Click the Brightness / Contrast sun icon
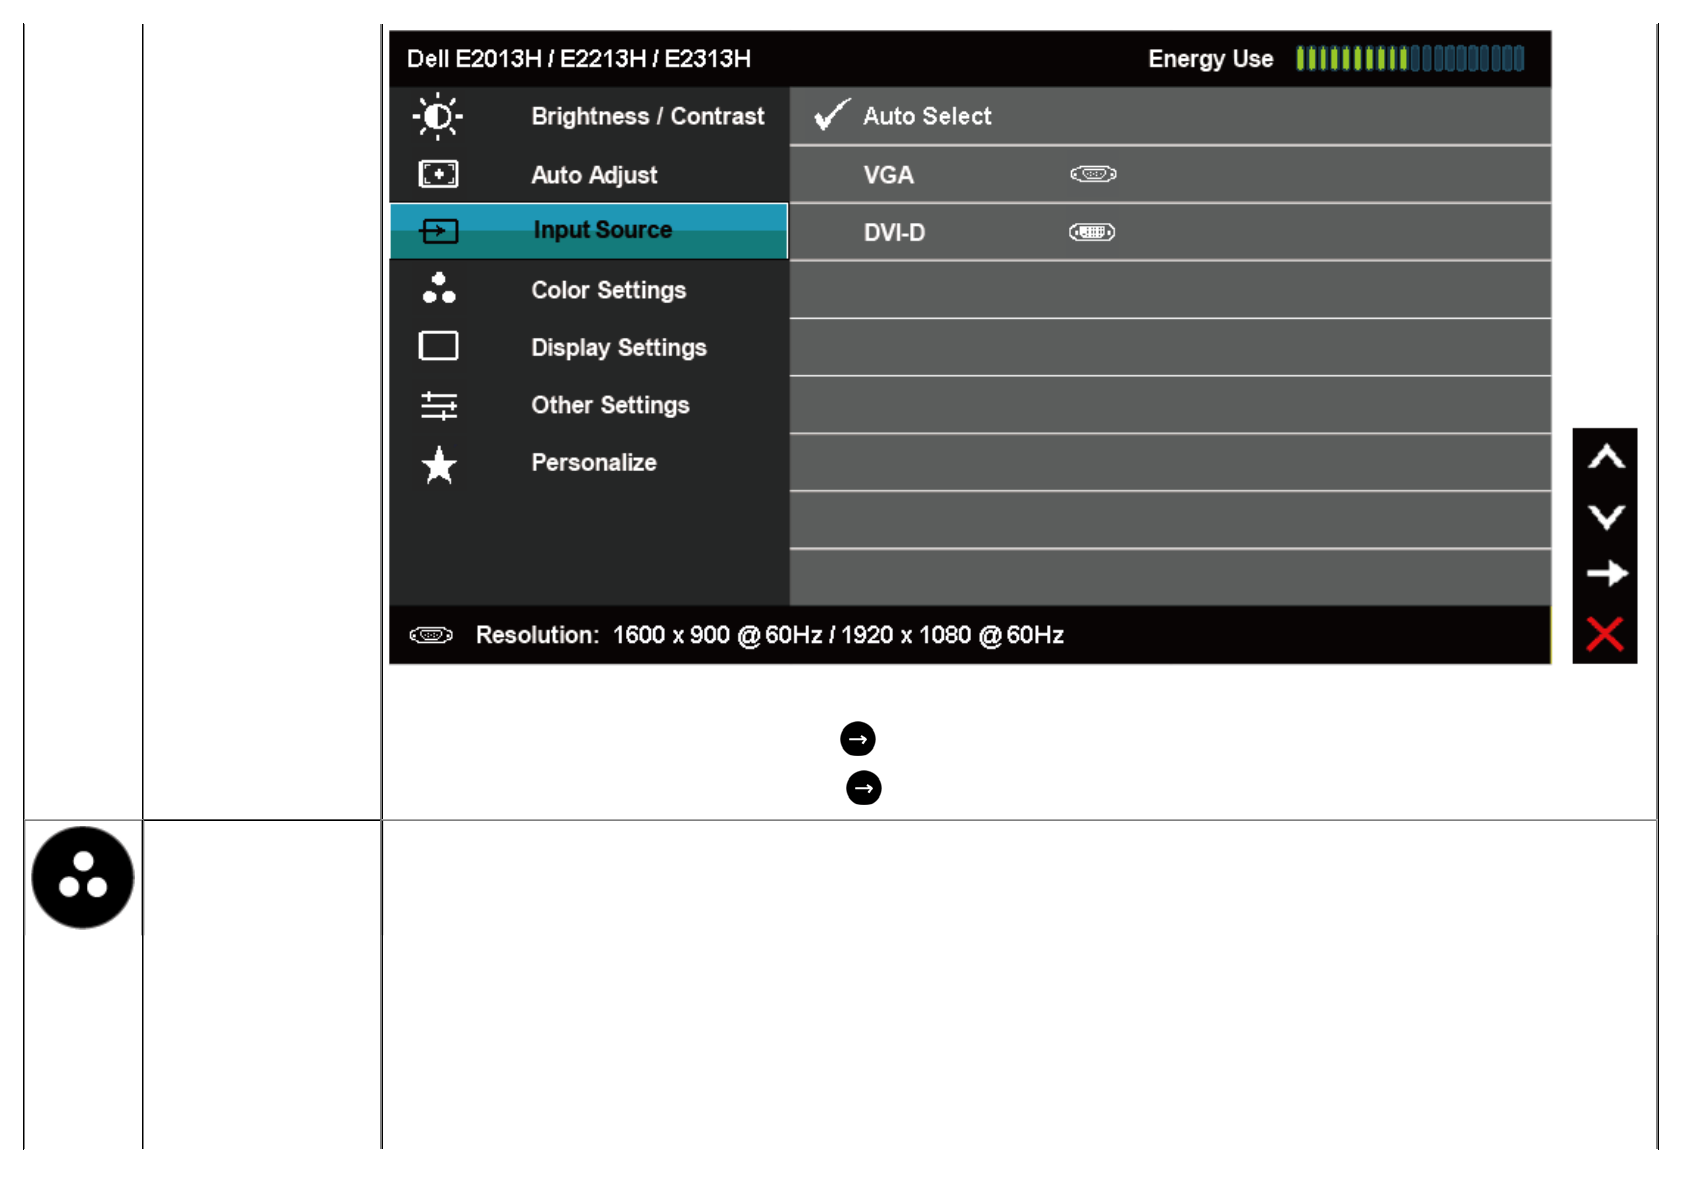The image size is (1683, 1190). pyautogui.click(x=438, y=116)
